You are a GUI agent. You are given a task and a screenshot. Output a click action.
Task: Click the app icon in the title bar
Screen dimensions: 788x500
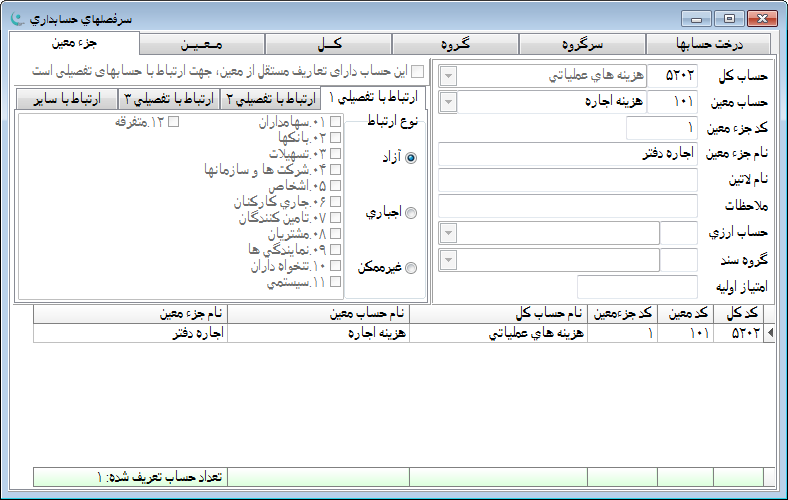point(15,17)
